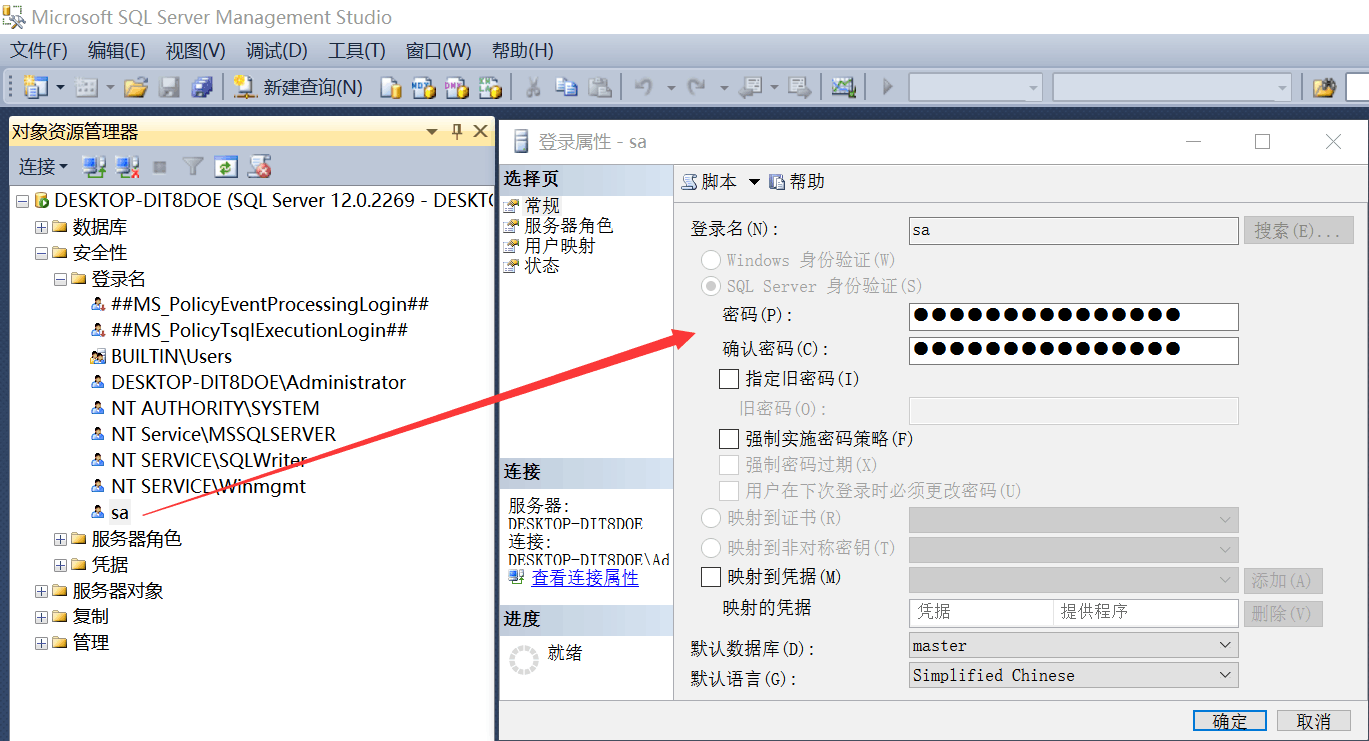Click the Analysis Services MDX Query icon

[424, 87]
